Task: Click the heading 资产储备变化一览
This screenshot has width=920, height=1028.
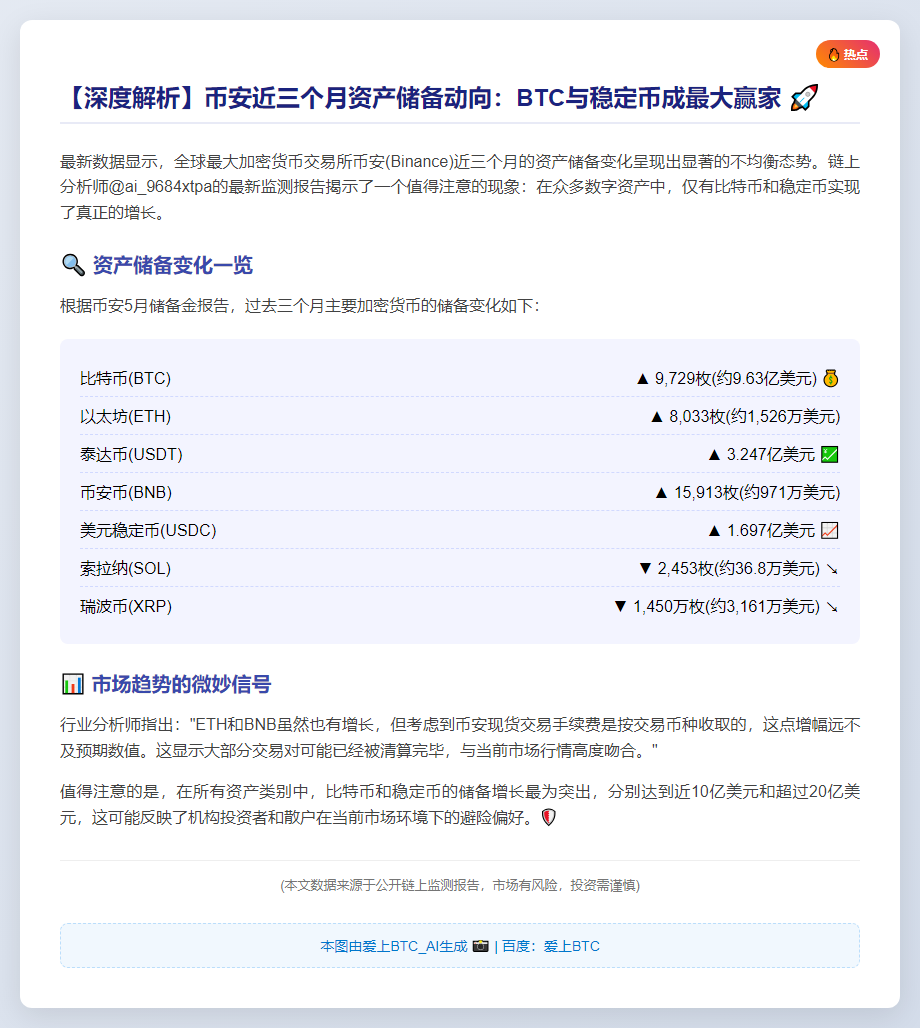Action: point(172,265)
